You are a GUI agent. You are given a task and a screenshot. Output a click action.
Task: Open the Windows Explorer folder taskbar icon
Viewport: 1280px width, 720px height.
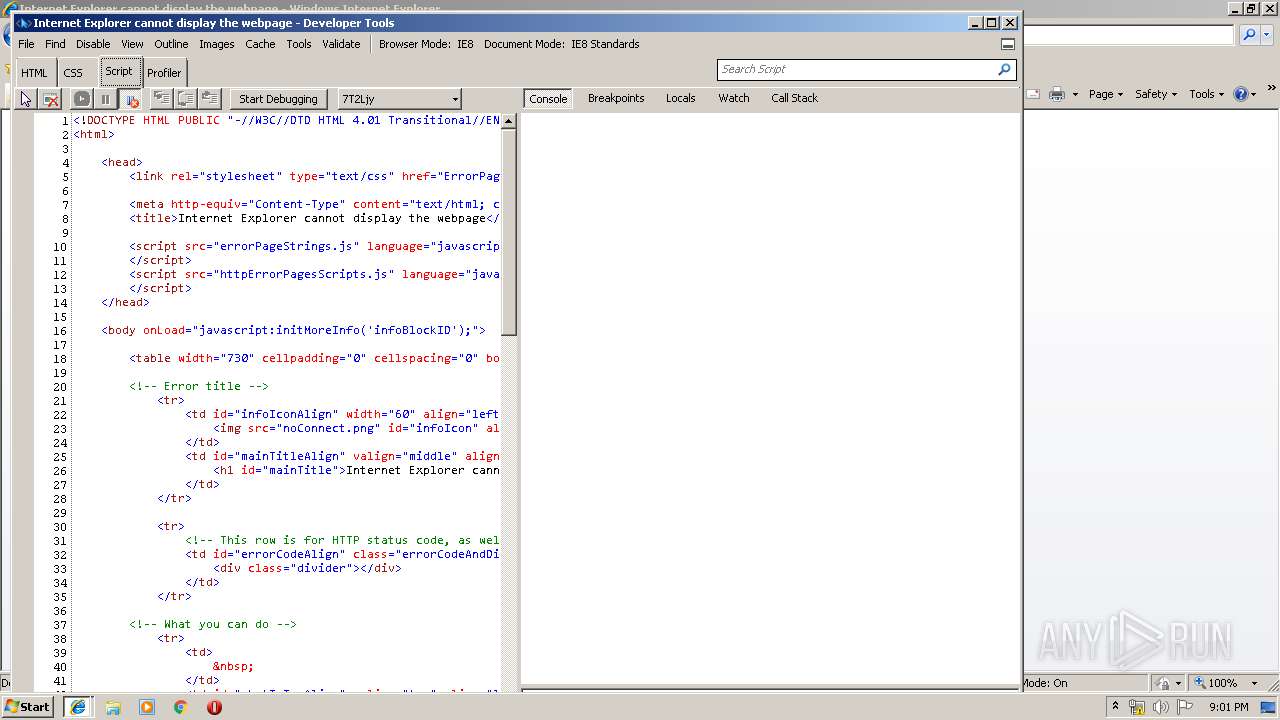pyautogui.click(x=113, y=707)
